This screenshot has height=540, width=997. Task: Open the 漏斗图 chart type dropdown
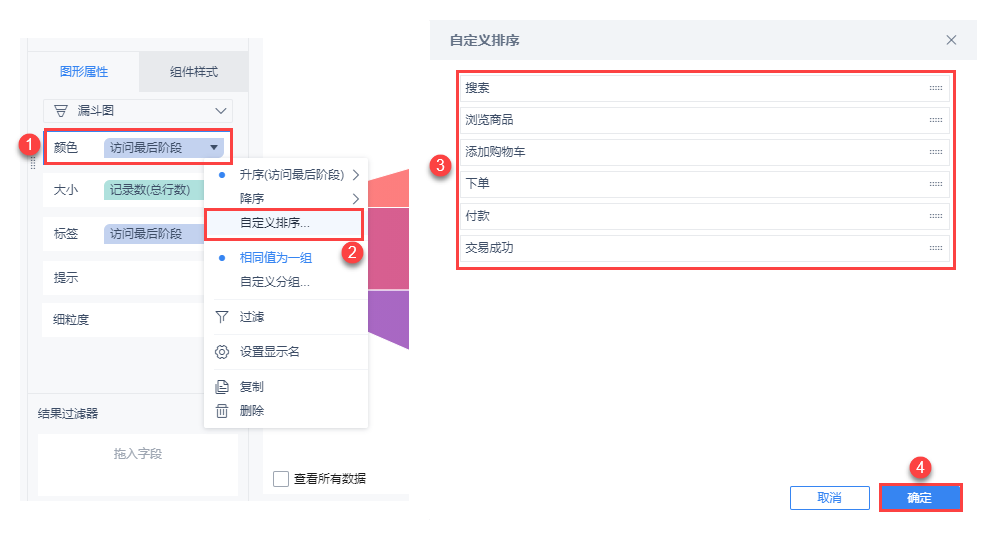[x=221, y=110]
